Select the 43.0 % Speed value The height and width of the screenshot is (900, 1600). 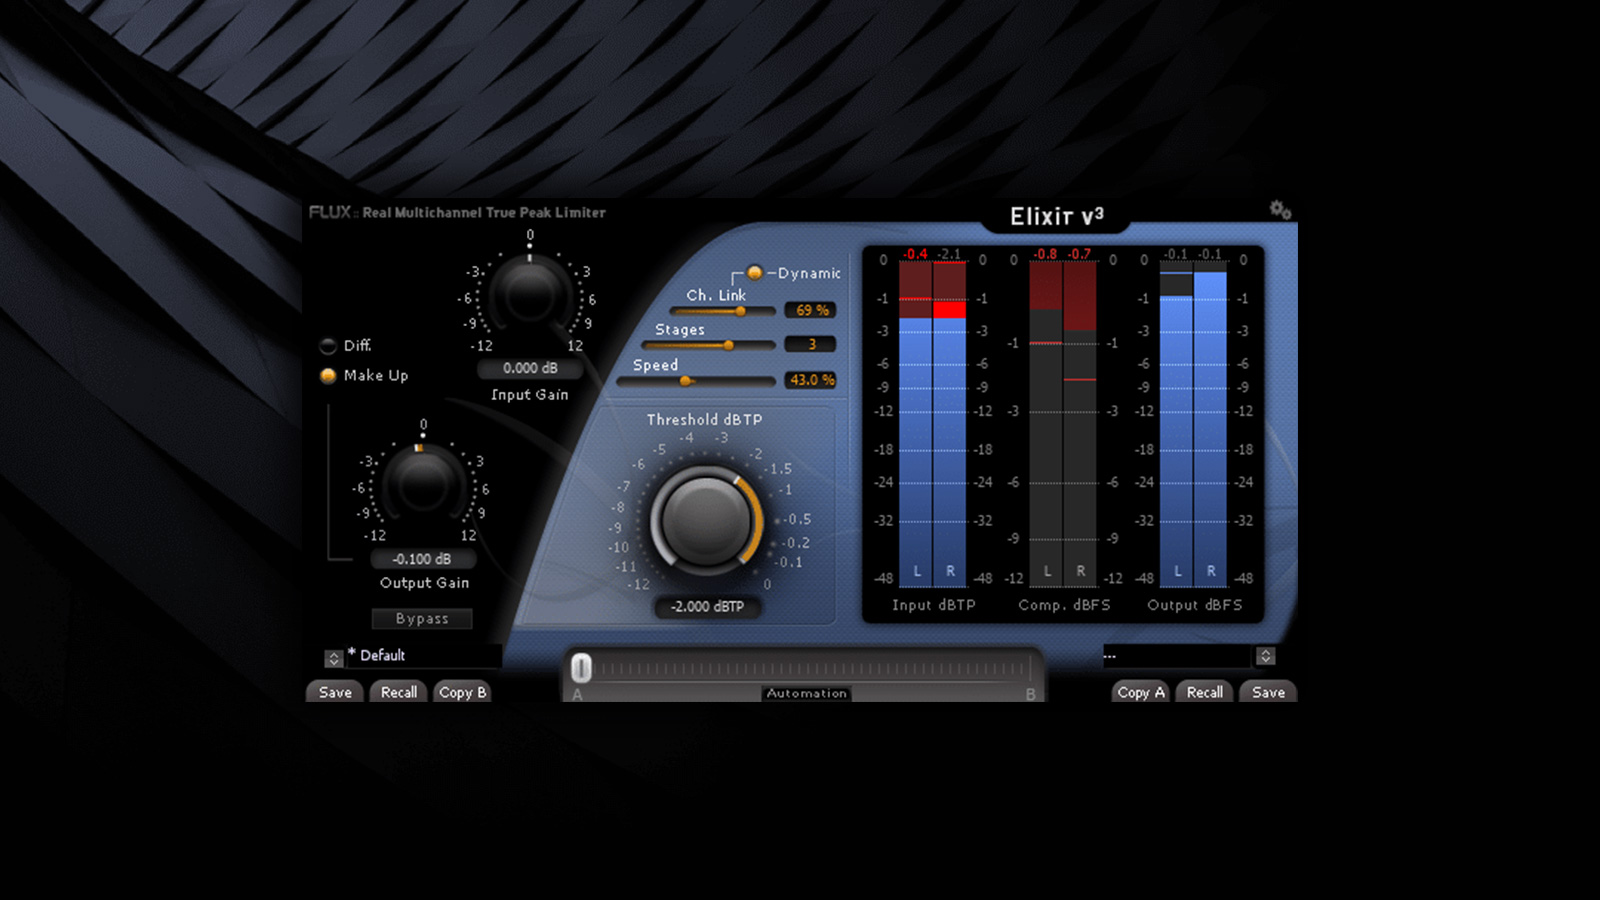(x=811, y=380)
